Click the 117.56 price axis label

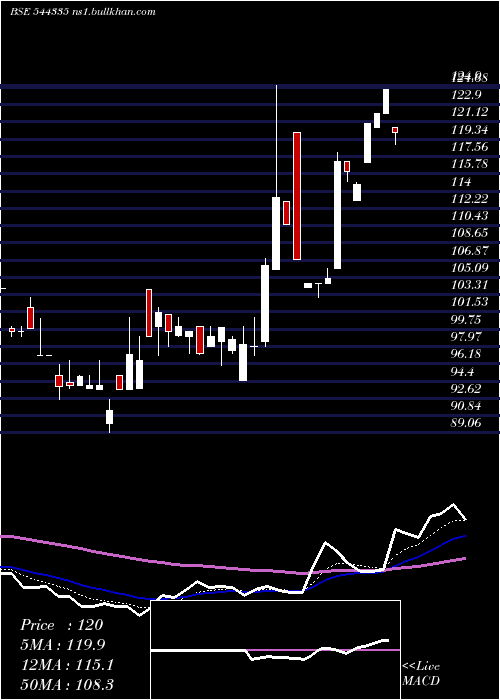coord(469,146)
